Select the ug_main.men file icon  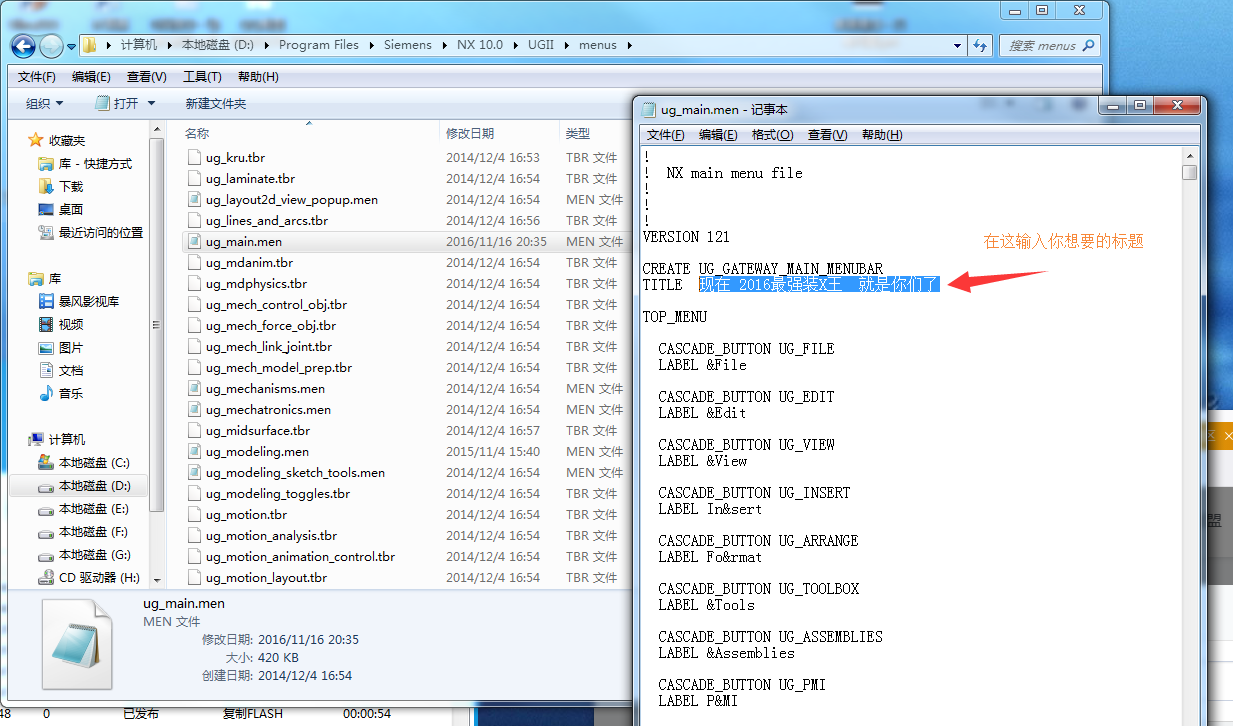[x=195, y=241]
